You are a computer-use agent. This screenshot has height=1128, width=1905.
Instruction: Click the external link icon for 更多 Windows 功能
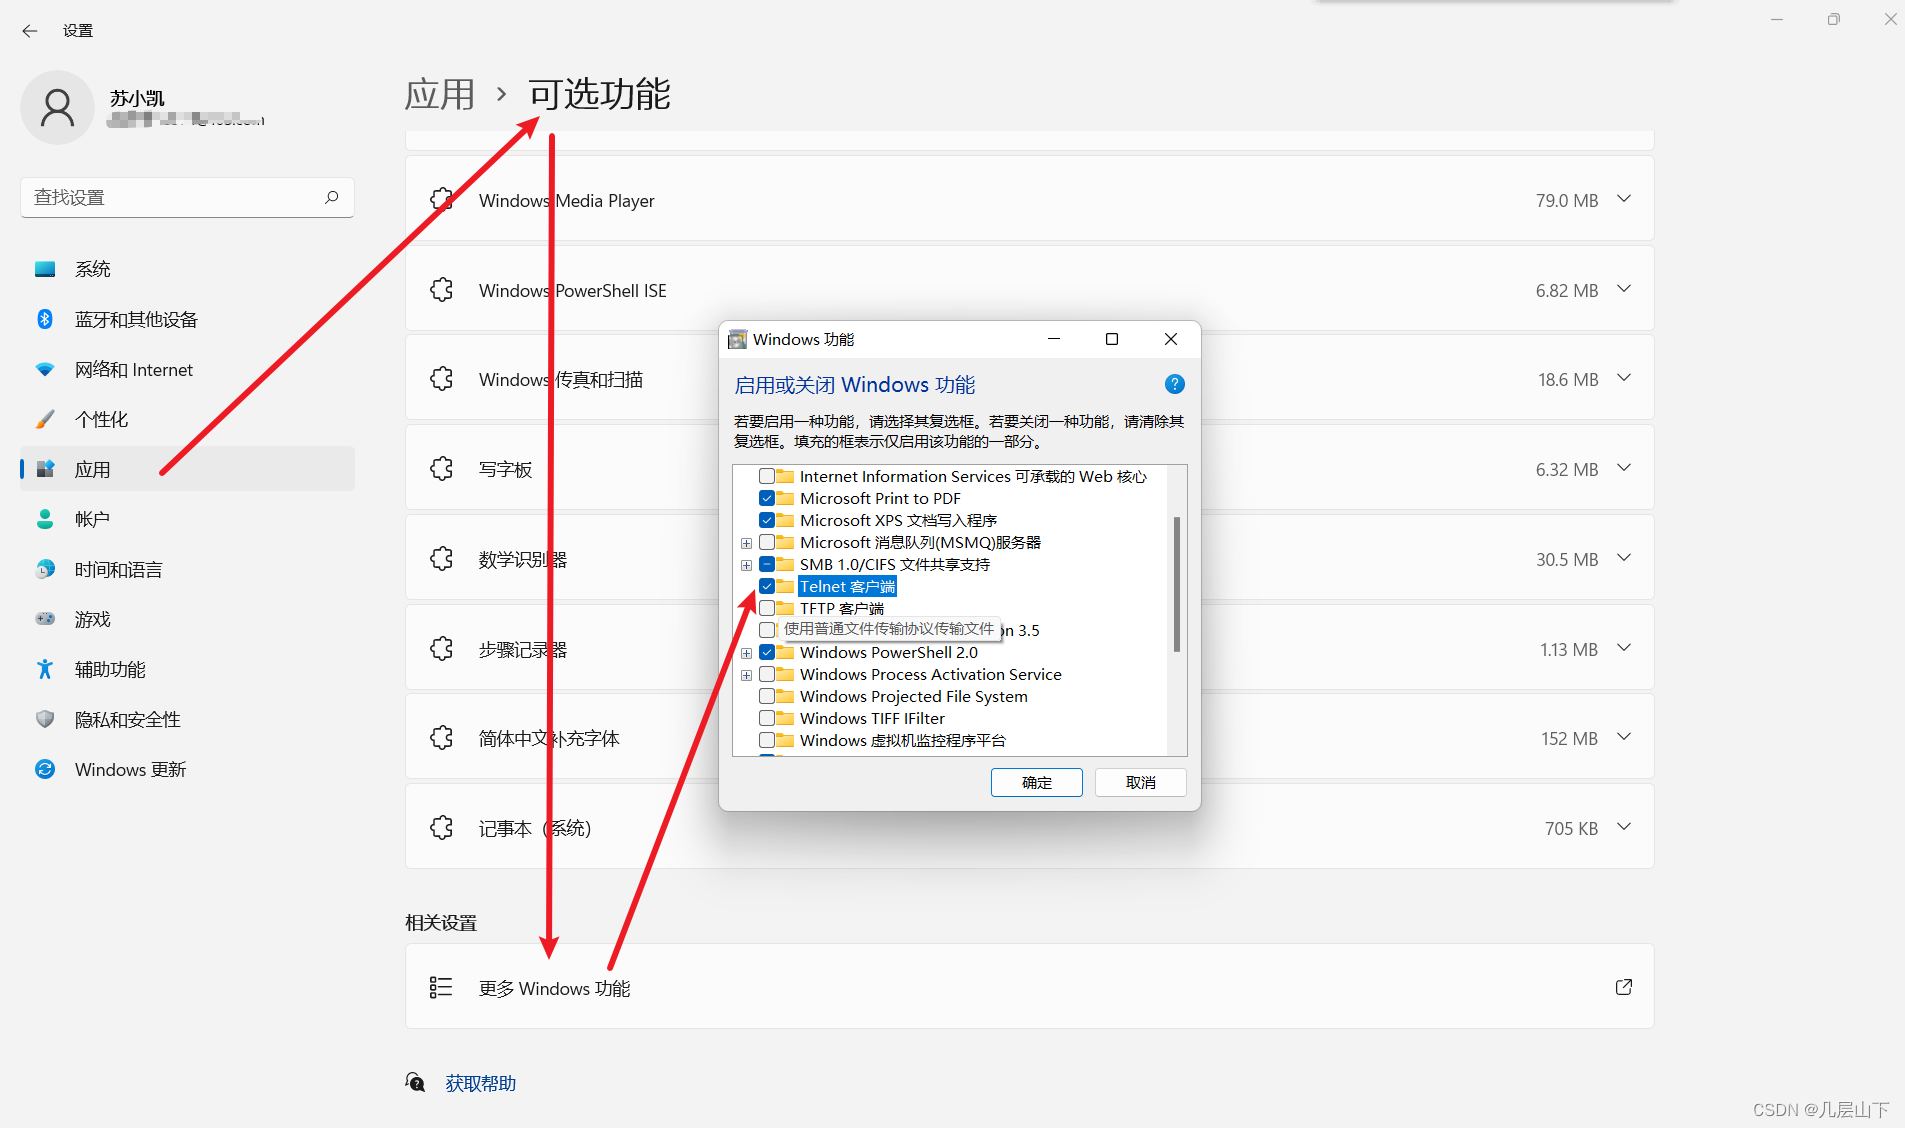point(1624,987)
